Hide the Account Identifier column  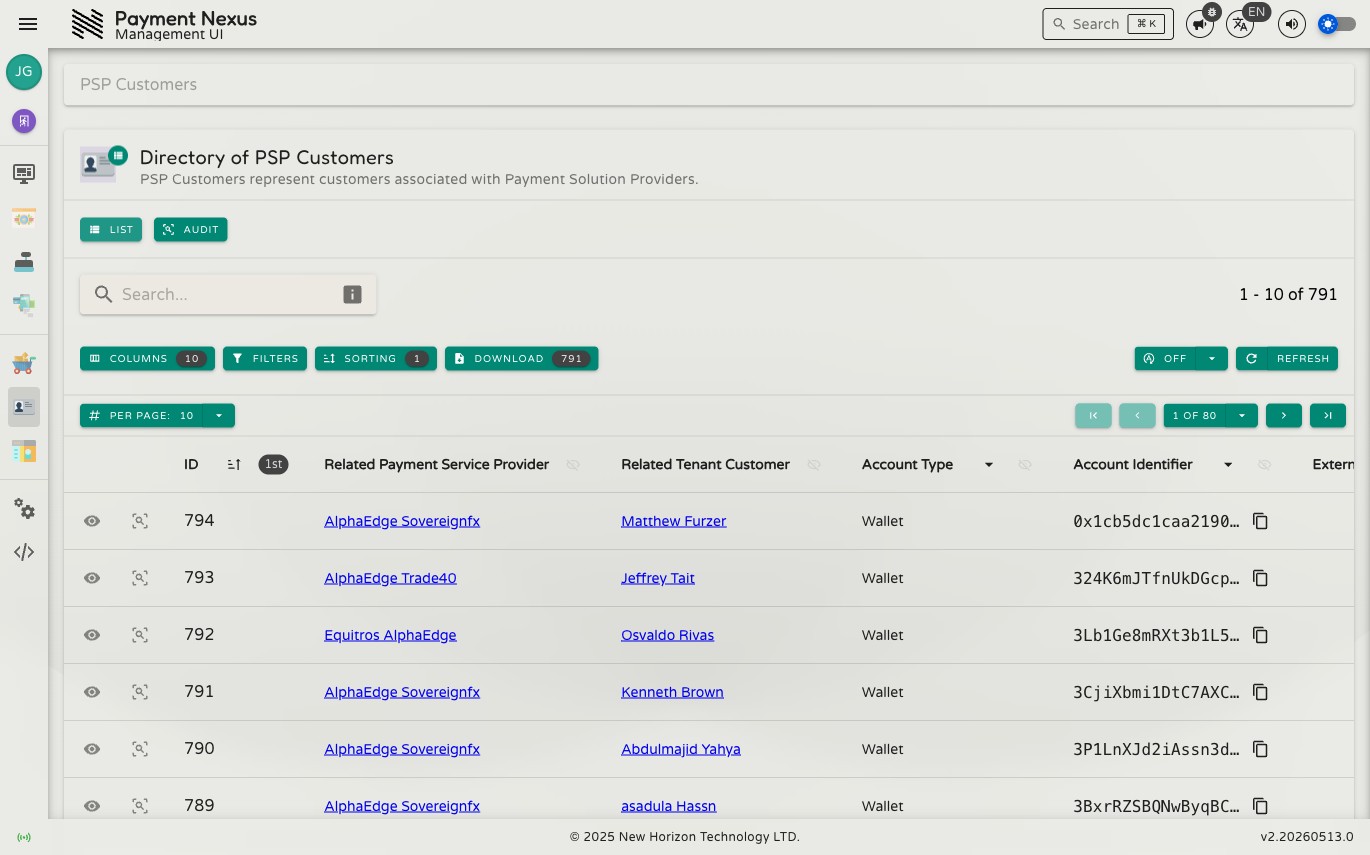(x=1264, y=465)
